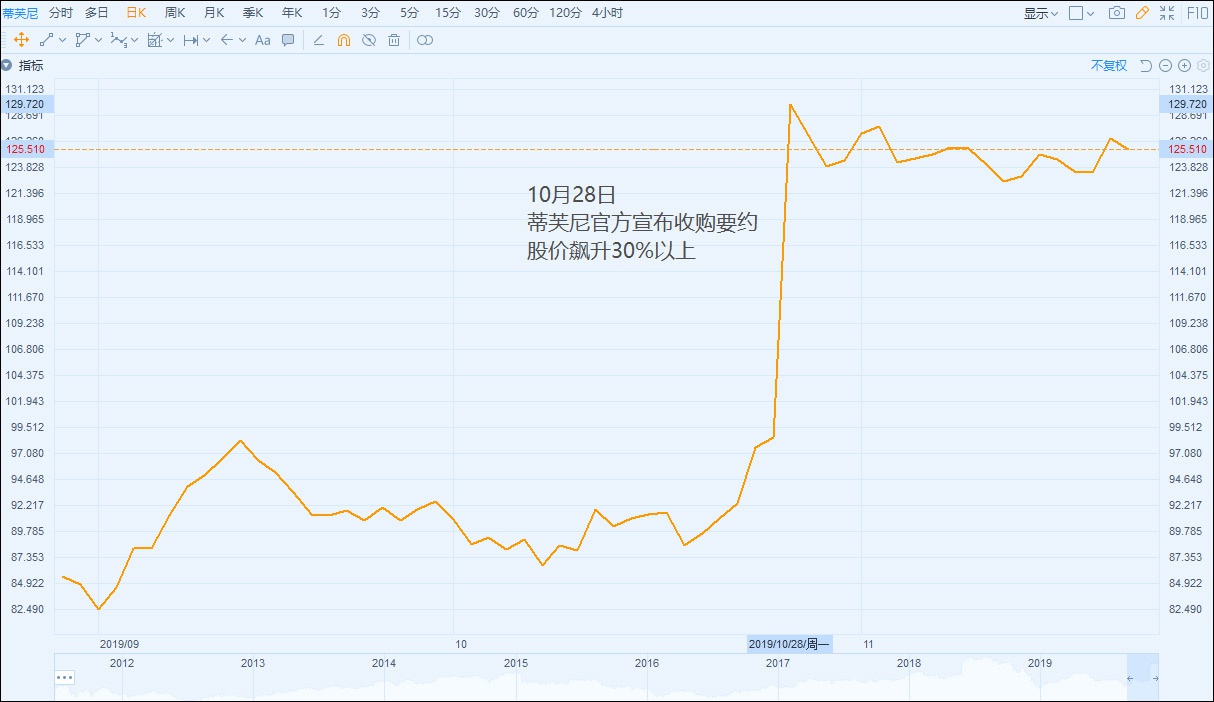Select the 30分 period tab
The image size is (1214, 702).
click(x=487, y=13)
